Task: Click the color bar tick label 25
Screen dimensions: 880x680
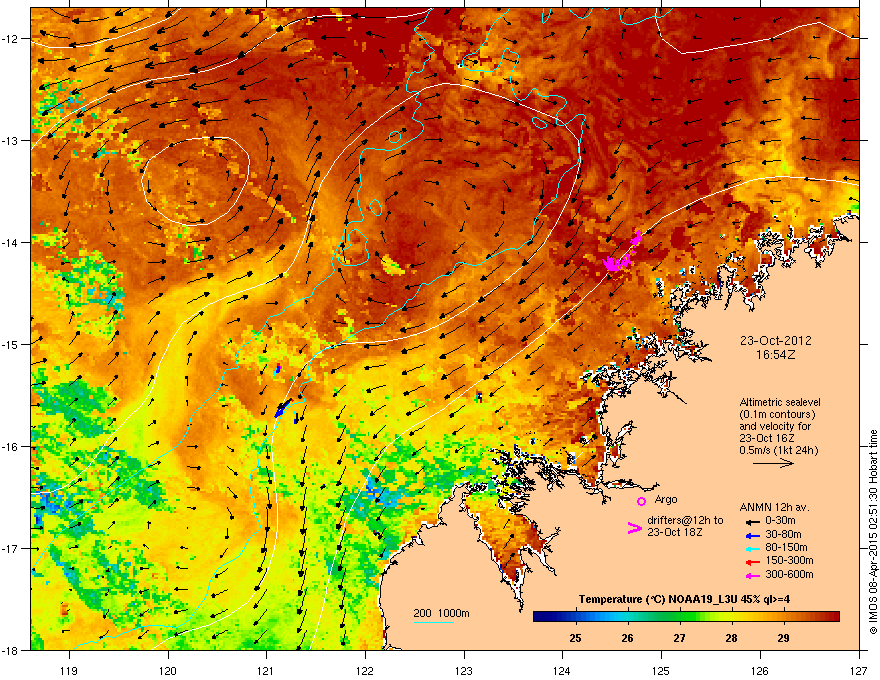Action: click(x=575, y=638)
